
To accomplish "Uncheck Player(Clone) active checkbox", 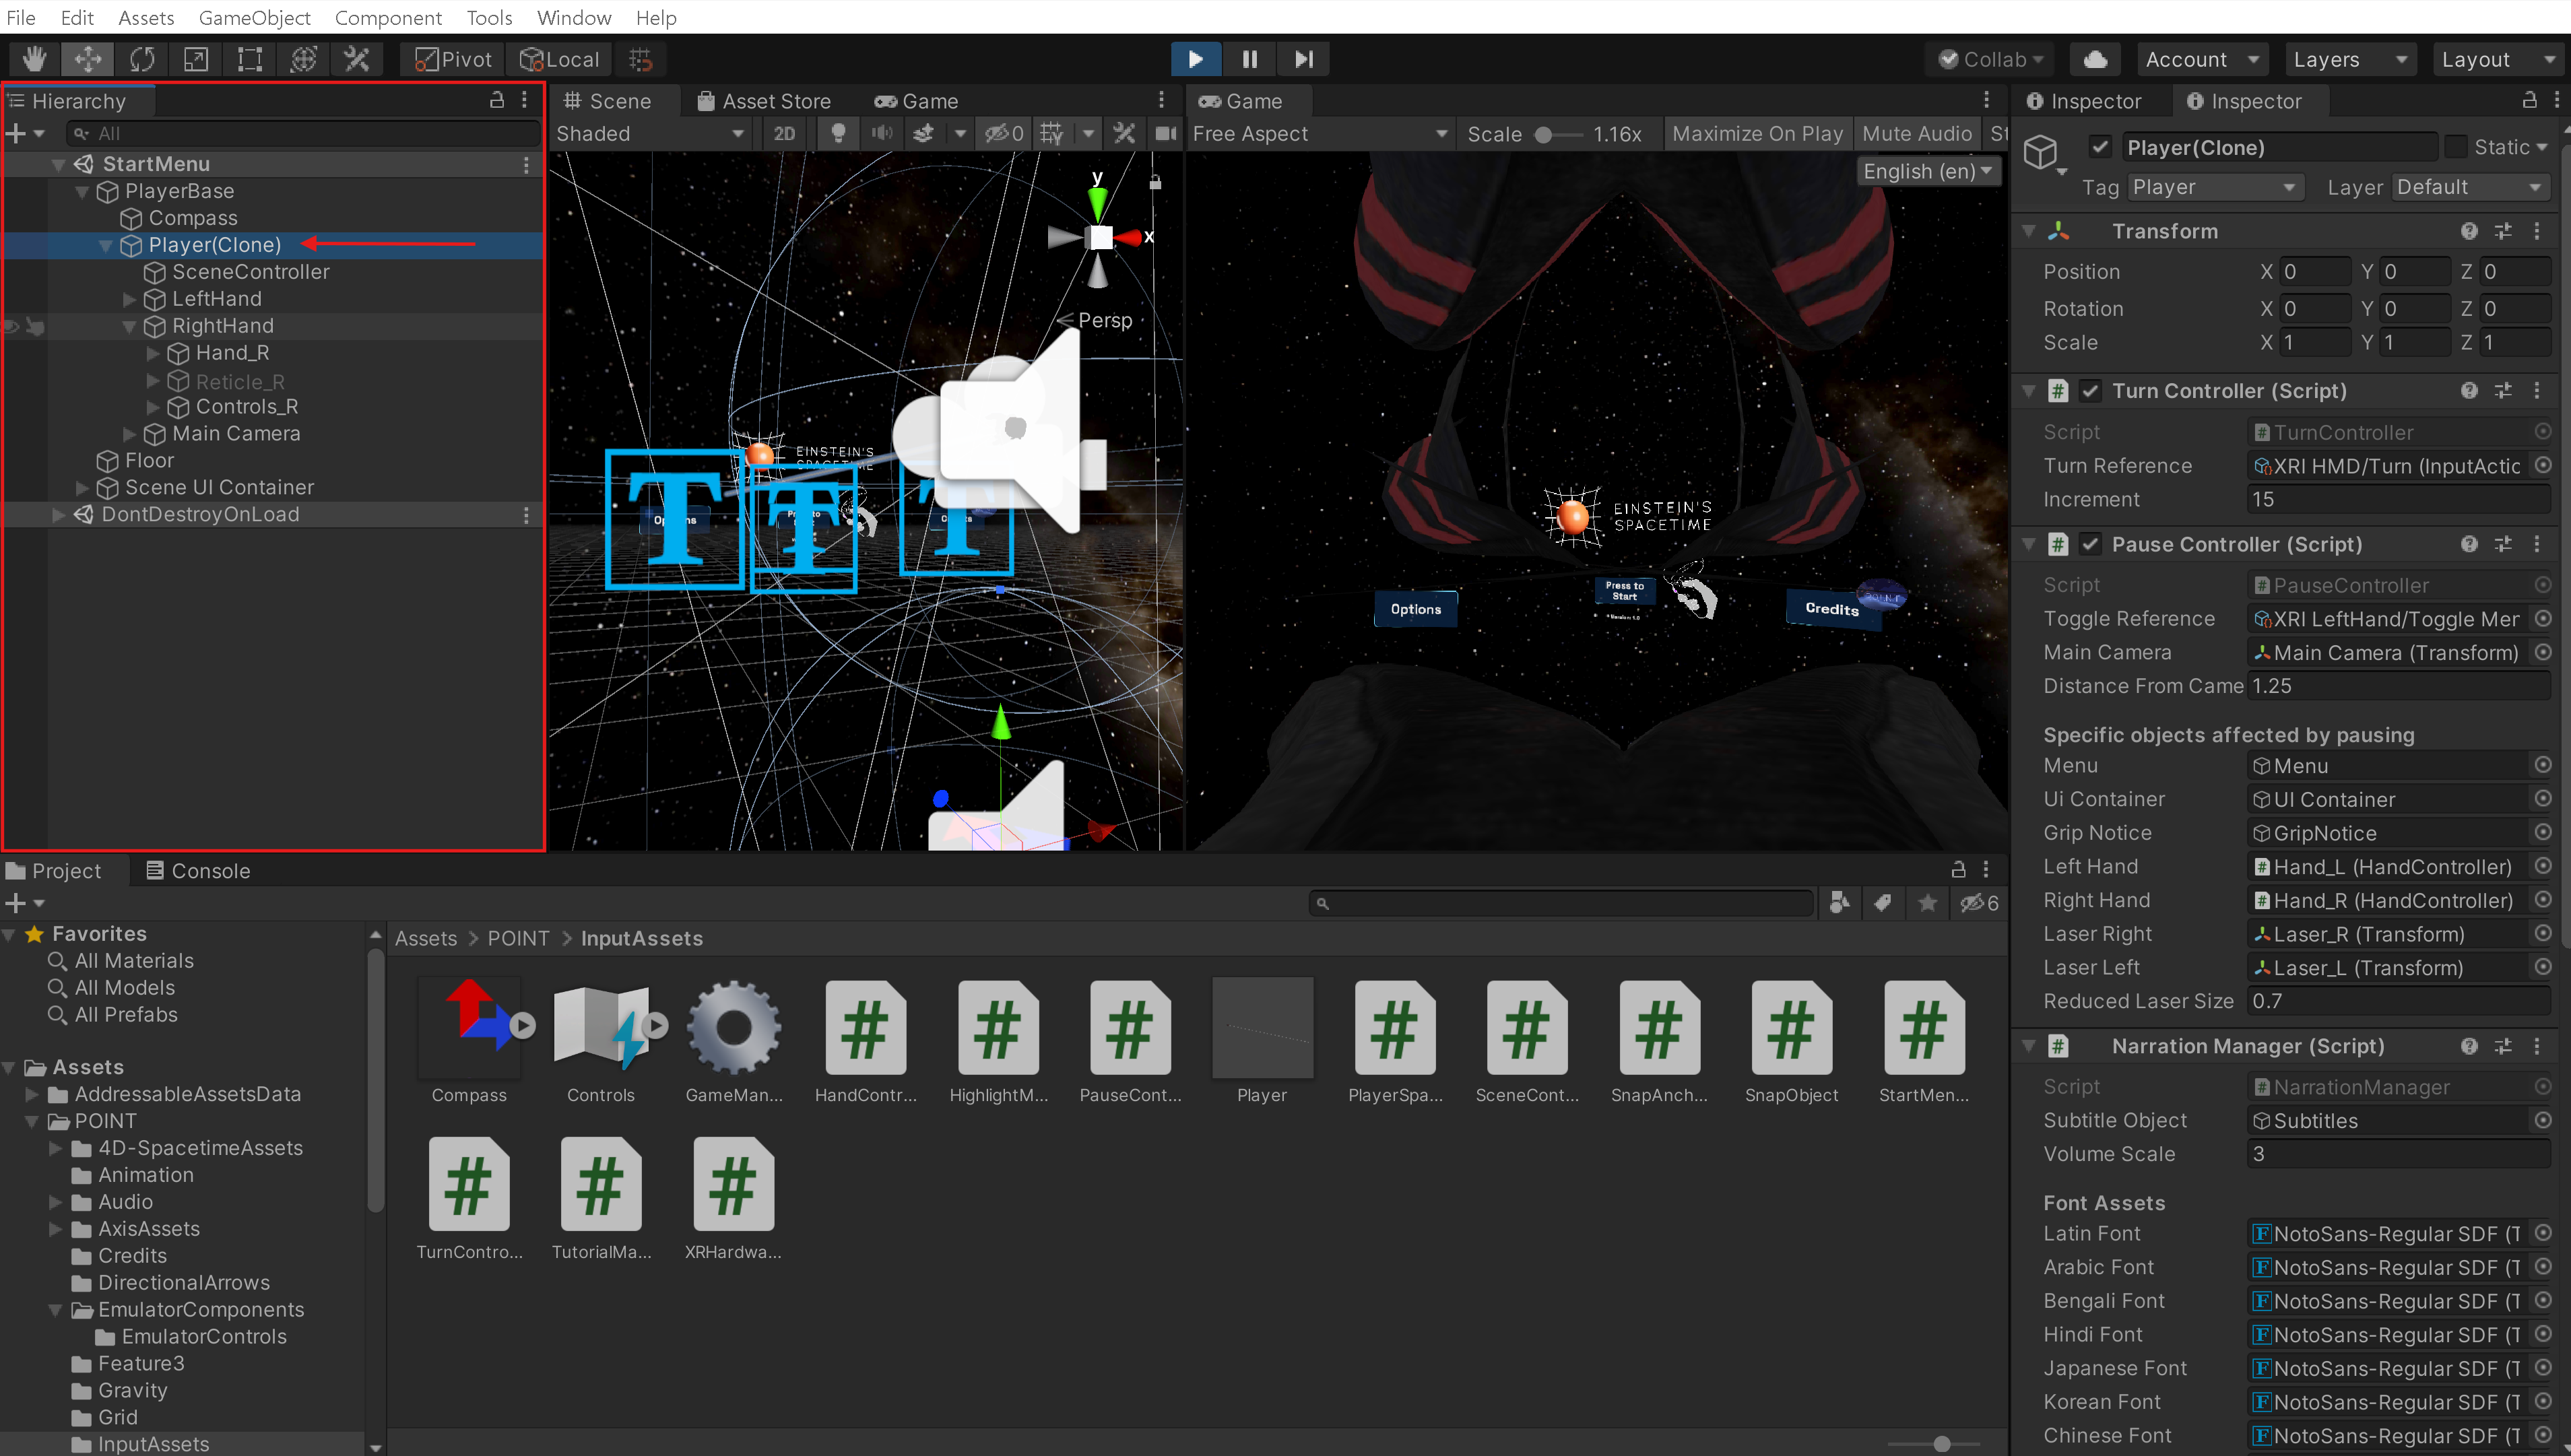I will pyautogui.click(x=2099, y=147).
